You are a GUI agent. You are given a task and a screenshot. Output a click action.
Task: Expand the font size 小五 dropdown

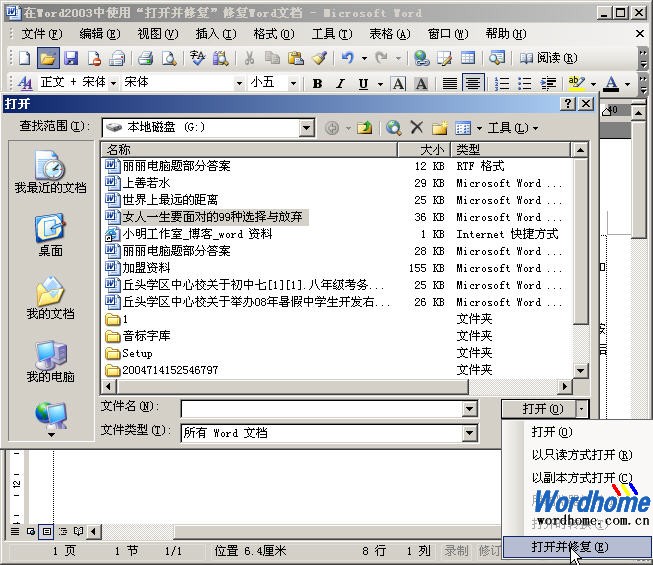tap(293, 83)
